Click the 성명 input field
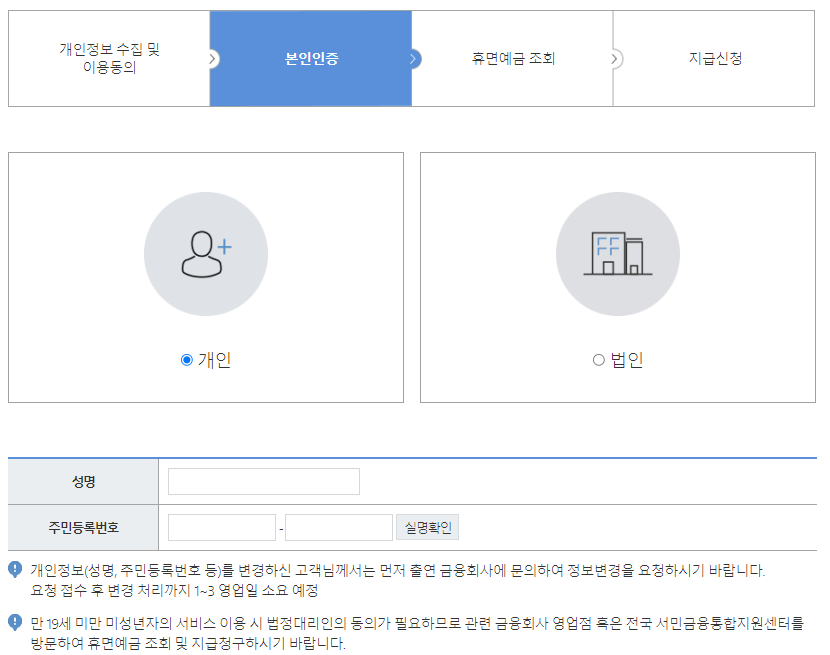Image resolution: width=830 pixels, height=655 pixels. [262, 481]
